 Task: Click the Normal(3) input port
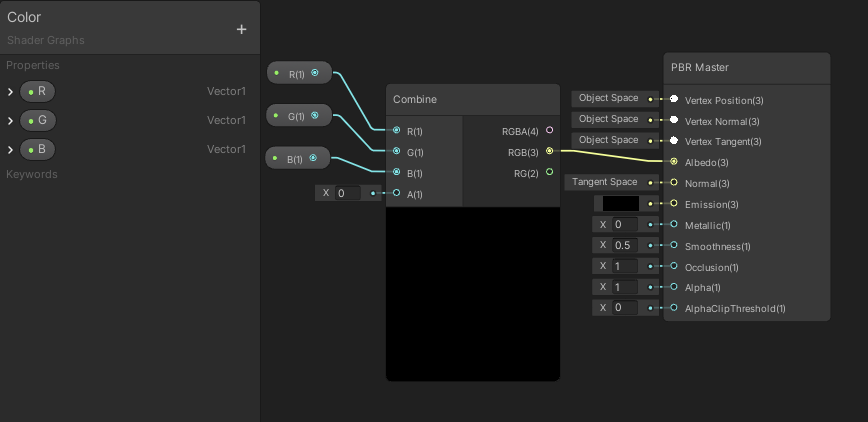[674, 182]
